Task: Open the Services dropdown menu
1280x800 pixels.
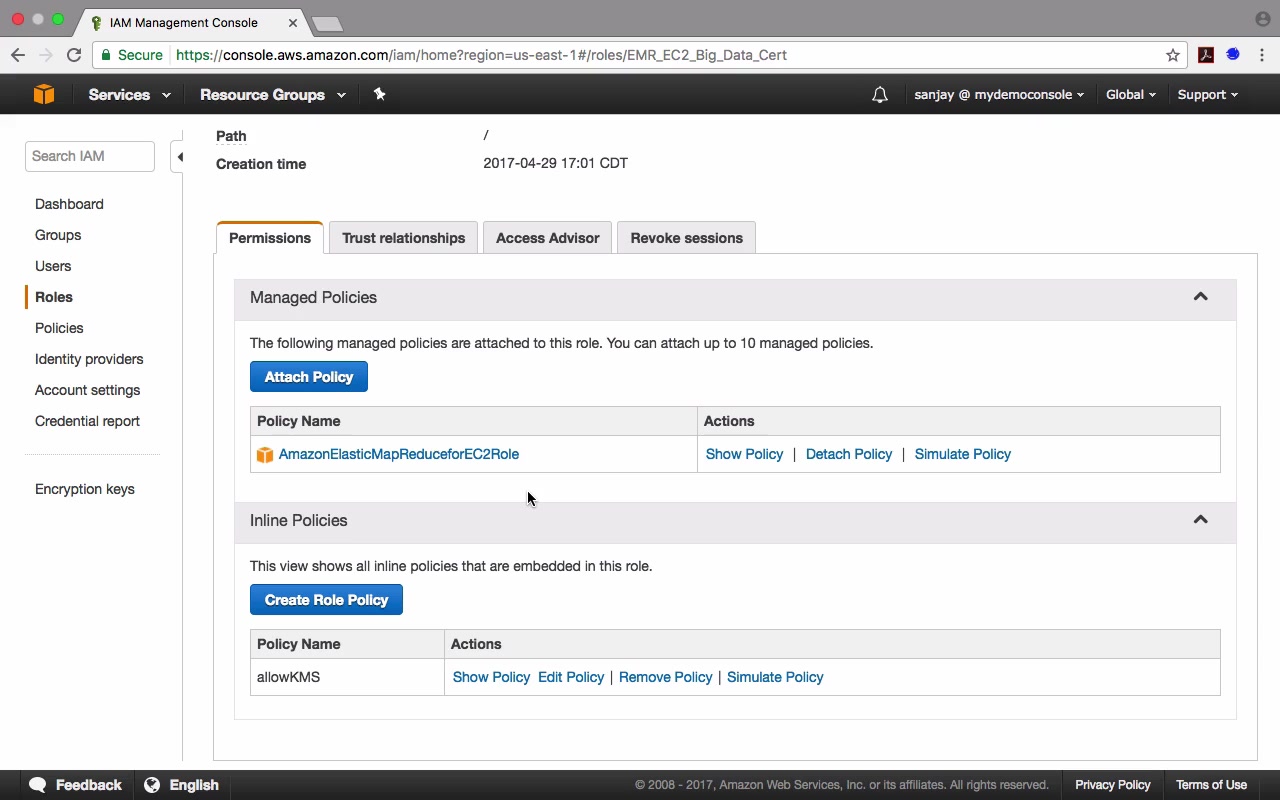Action: (x=129, y=95)
